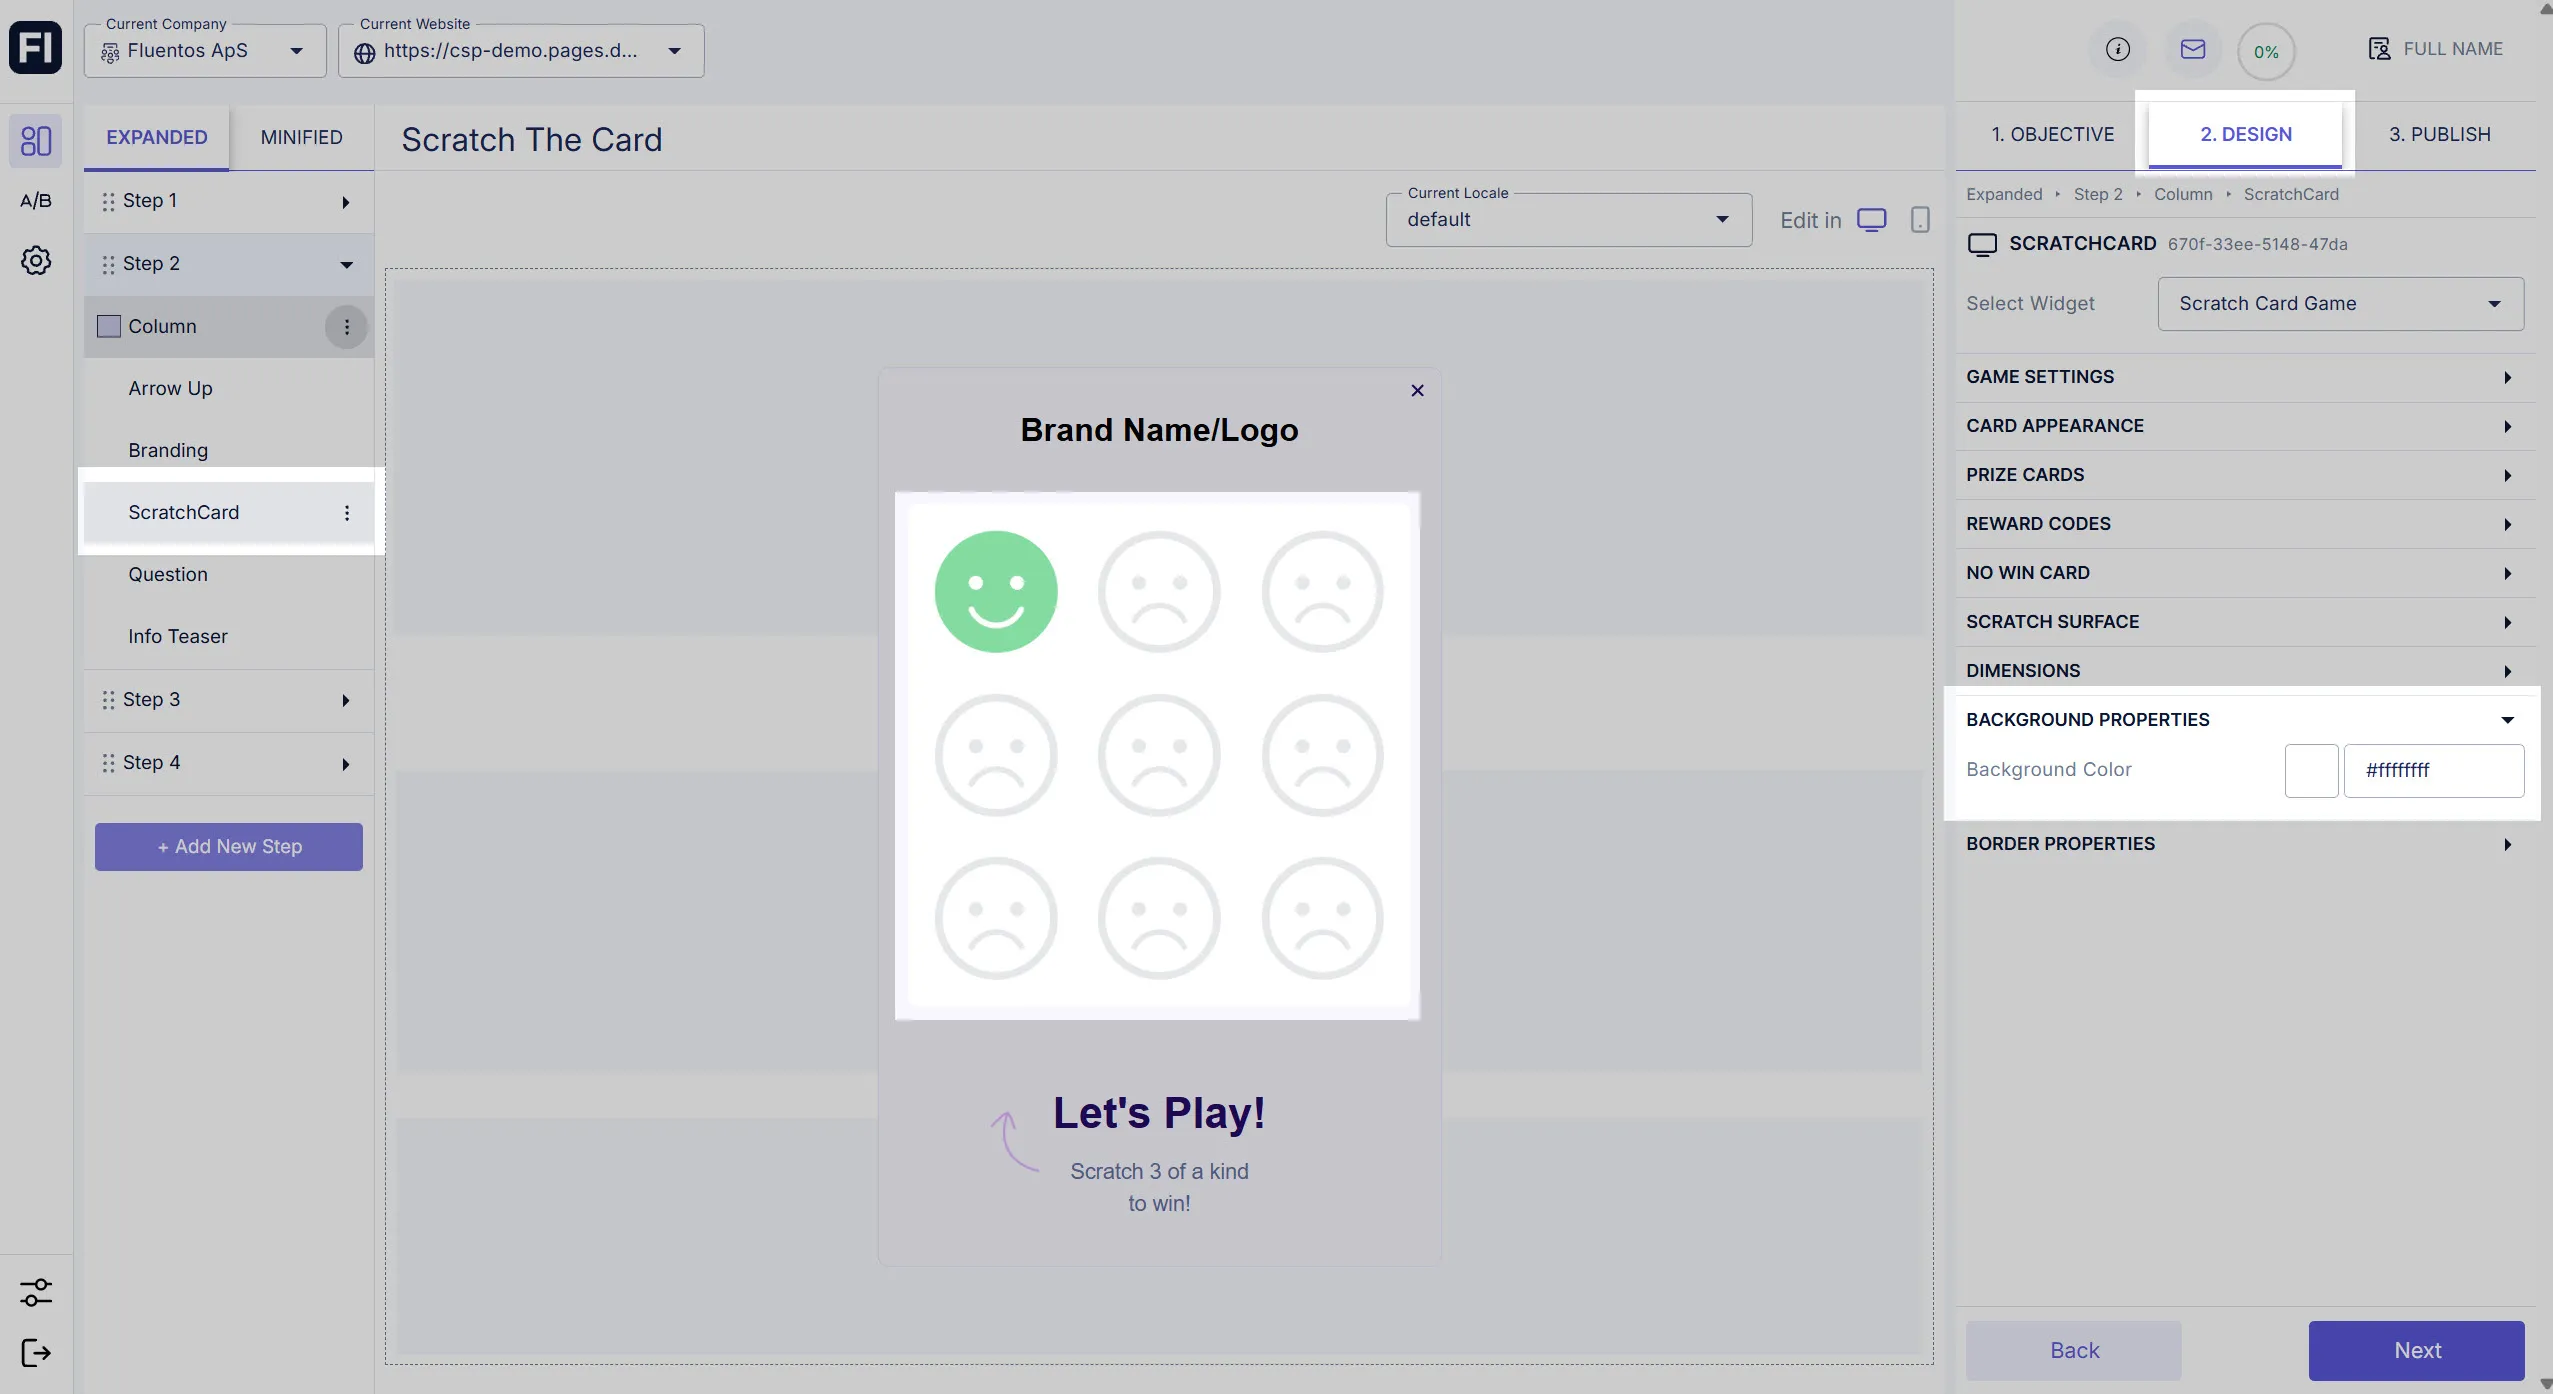
Task: Open the Current Website dropdown
Action: (x=521, y=51)
